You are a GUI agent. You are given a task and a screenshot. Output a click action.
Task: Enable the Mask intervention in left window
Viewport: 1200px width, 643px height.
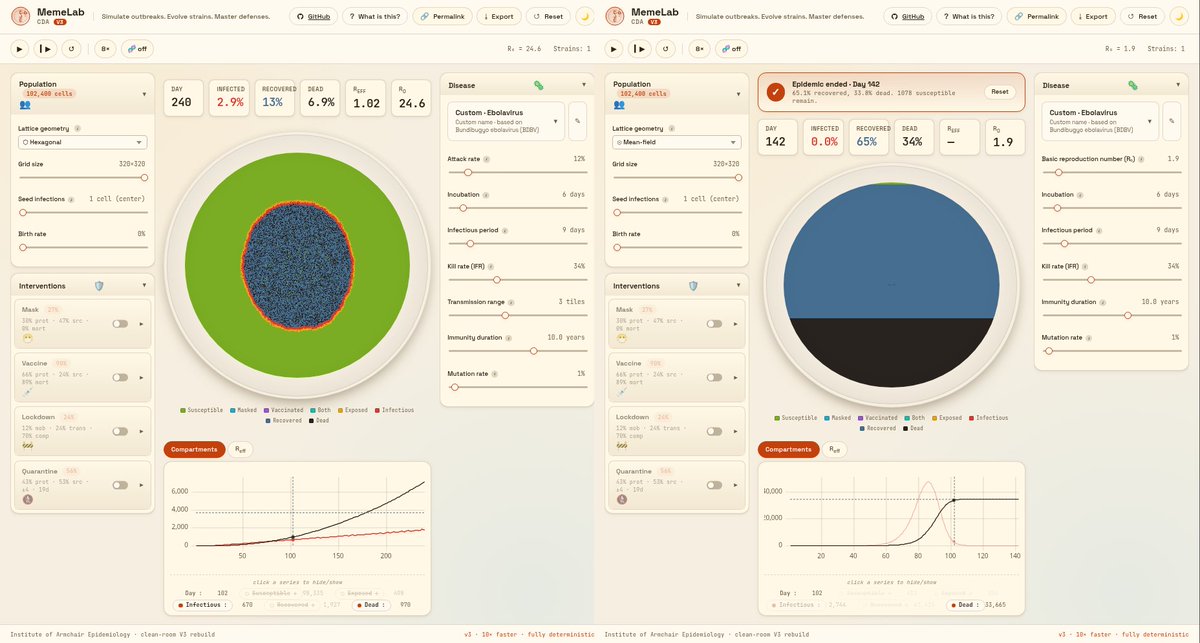coord(121,323)
